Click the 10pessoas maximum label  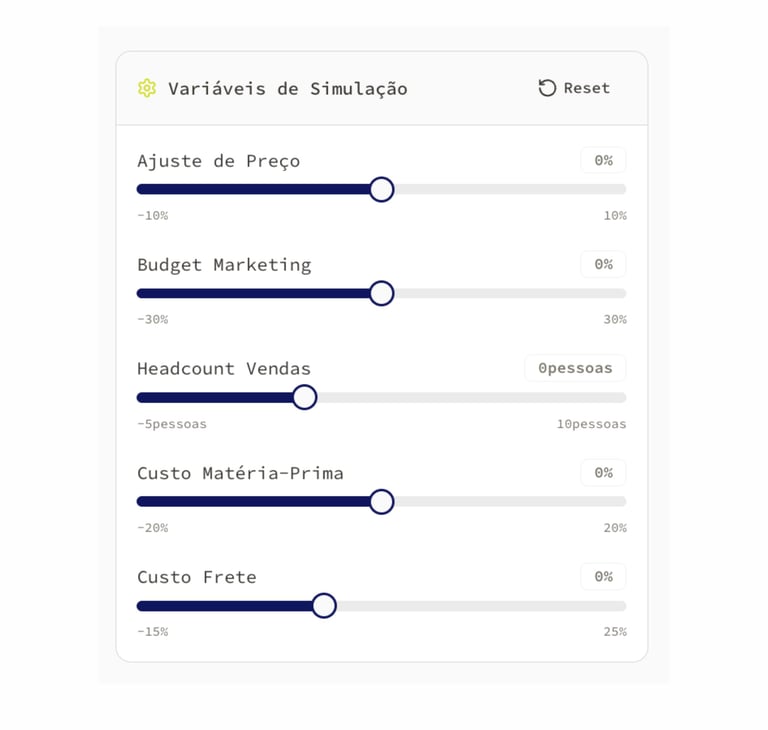pyautogui.click(x=591, y=424)
